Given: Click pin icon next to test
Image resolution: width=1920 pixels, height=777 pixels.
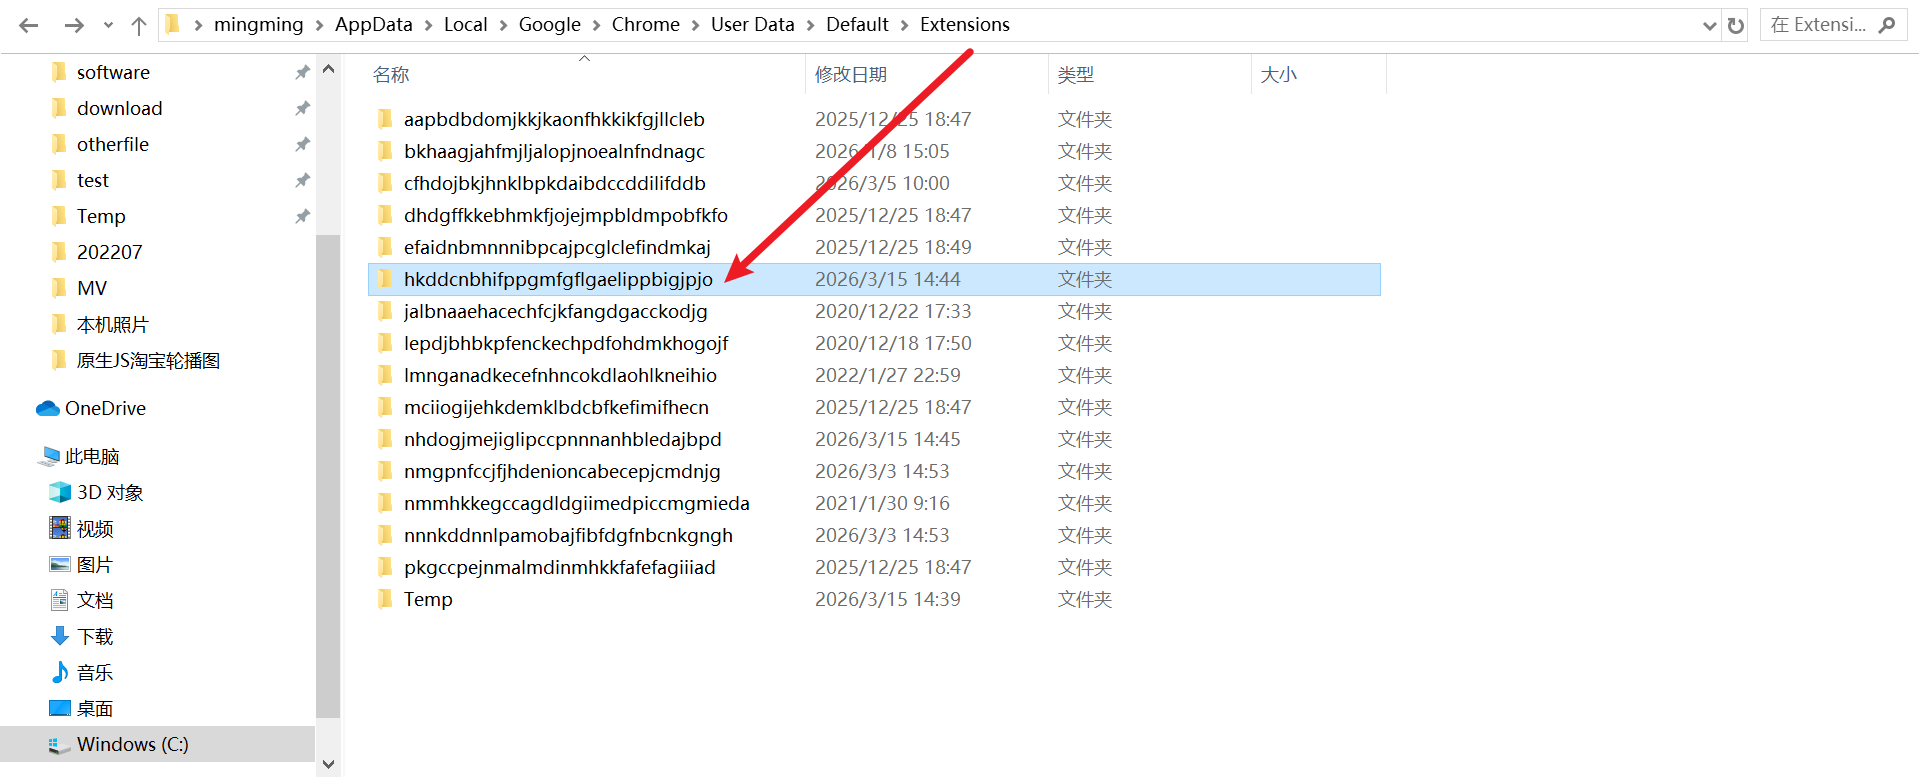Looking at the screenshot, I should pos(302,180).
